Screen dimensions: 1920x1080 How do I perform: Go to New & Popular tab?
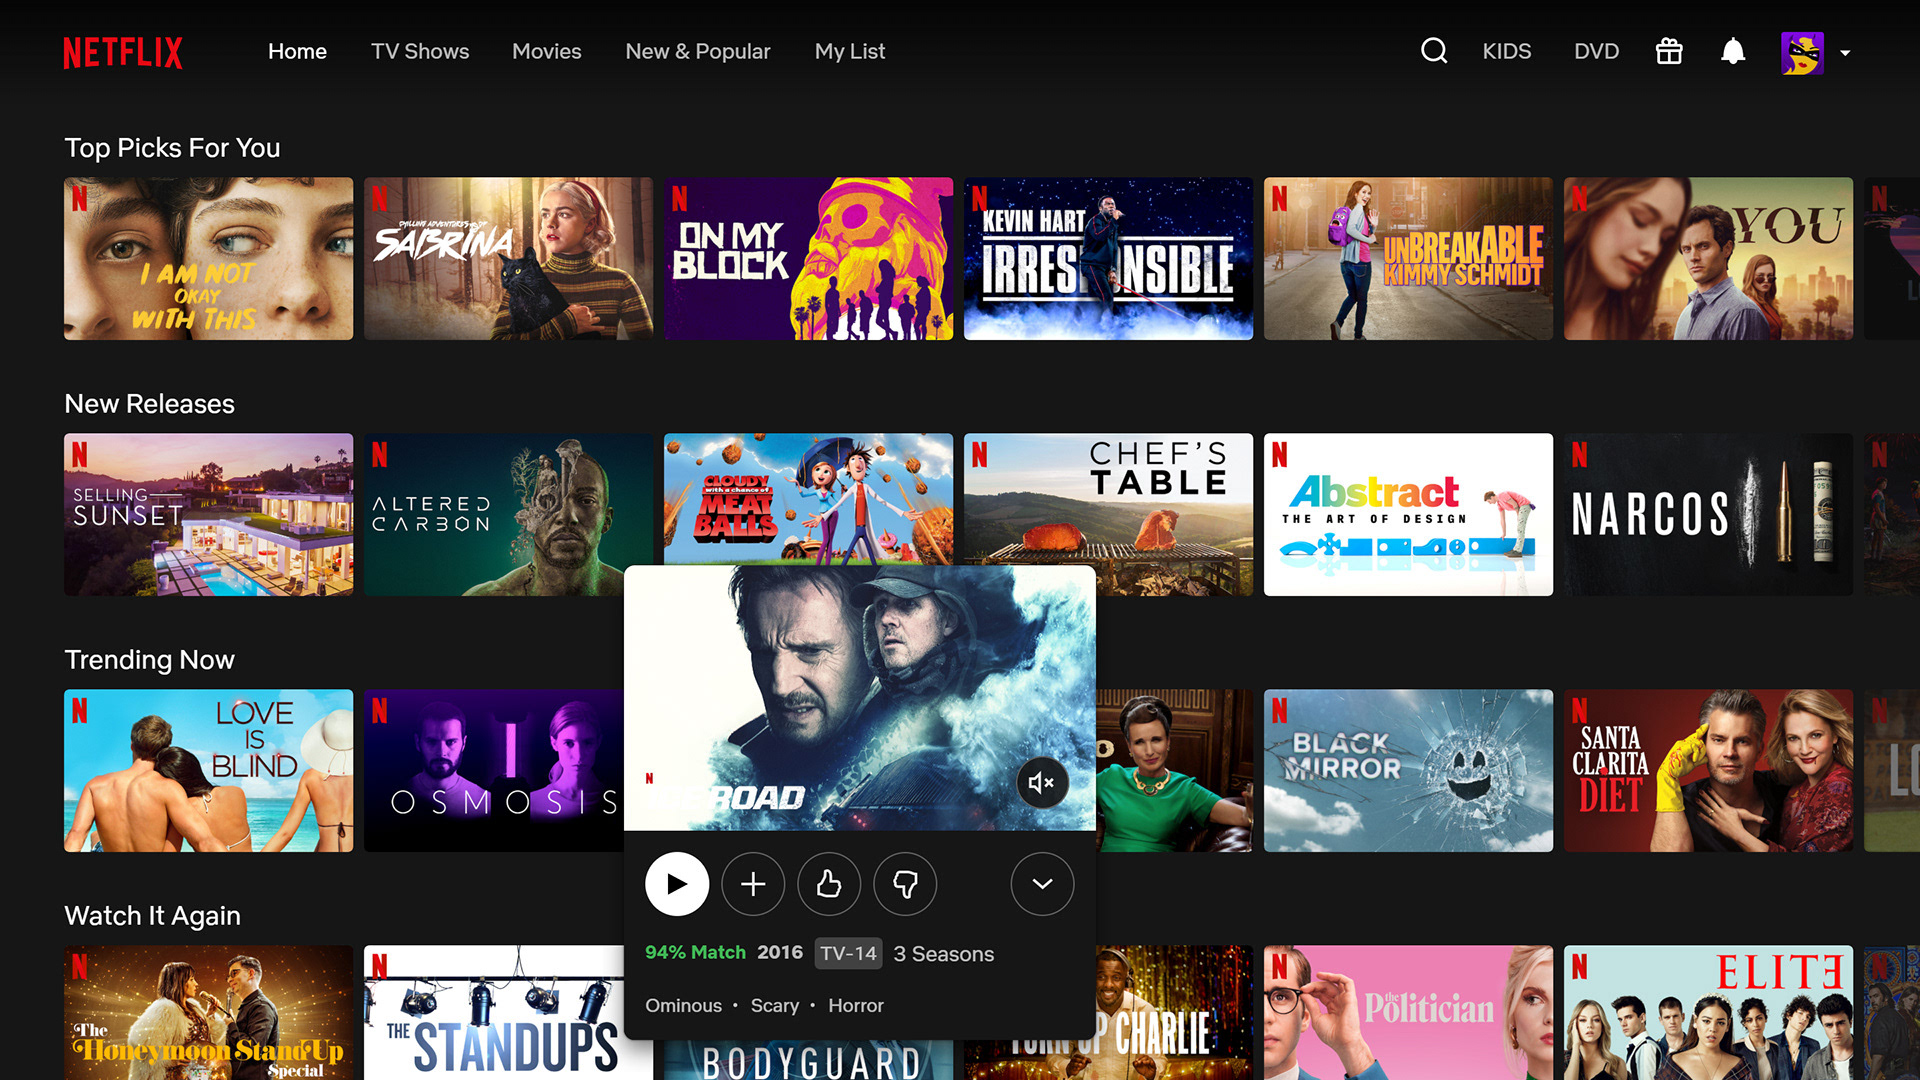coord(697,51)
